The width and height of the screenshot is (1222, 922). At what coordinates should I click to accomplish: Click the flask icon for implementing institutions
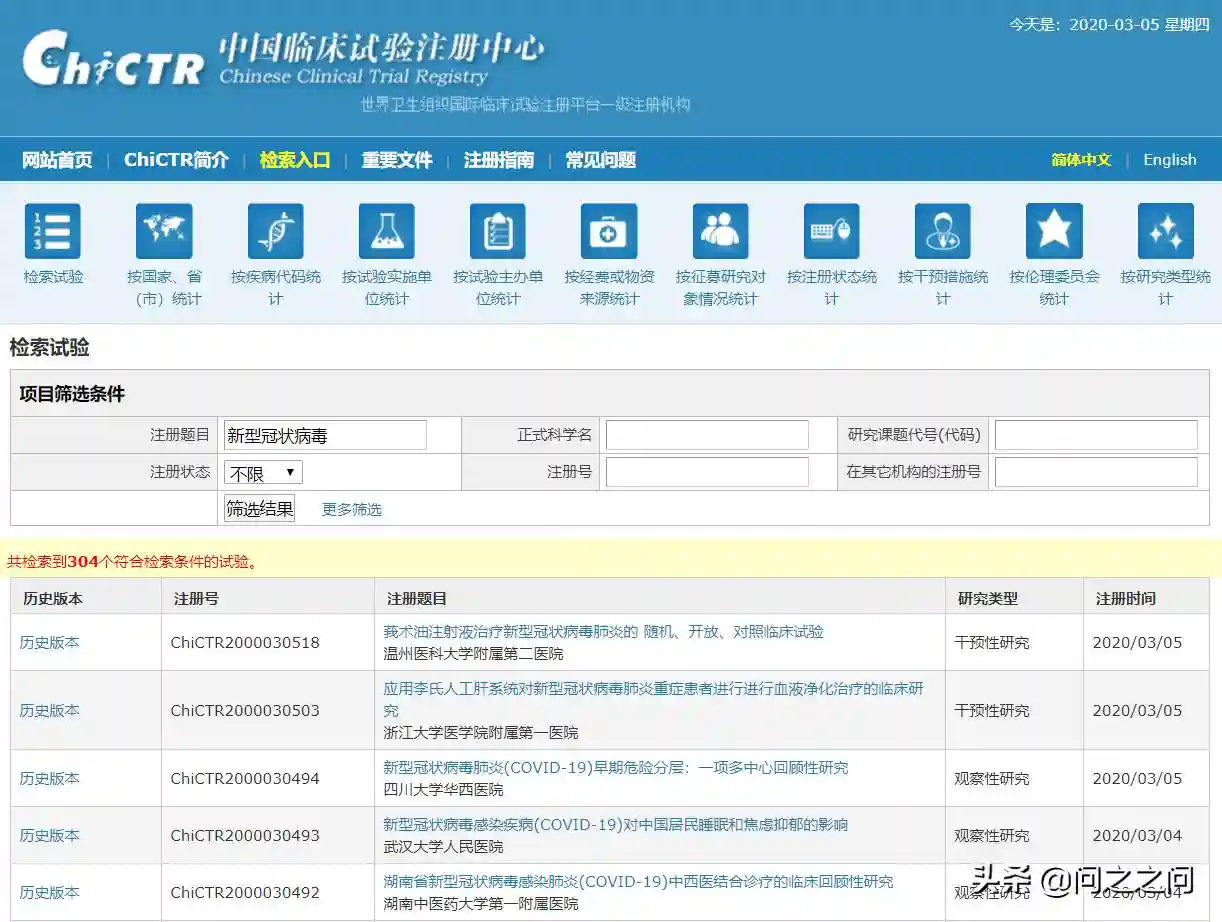(x=387, y=232)
